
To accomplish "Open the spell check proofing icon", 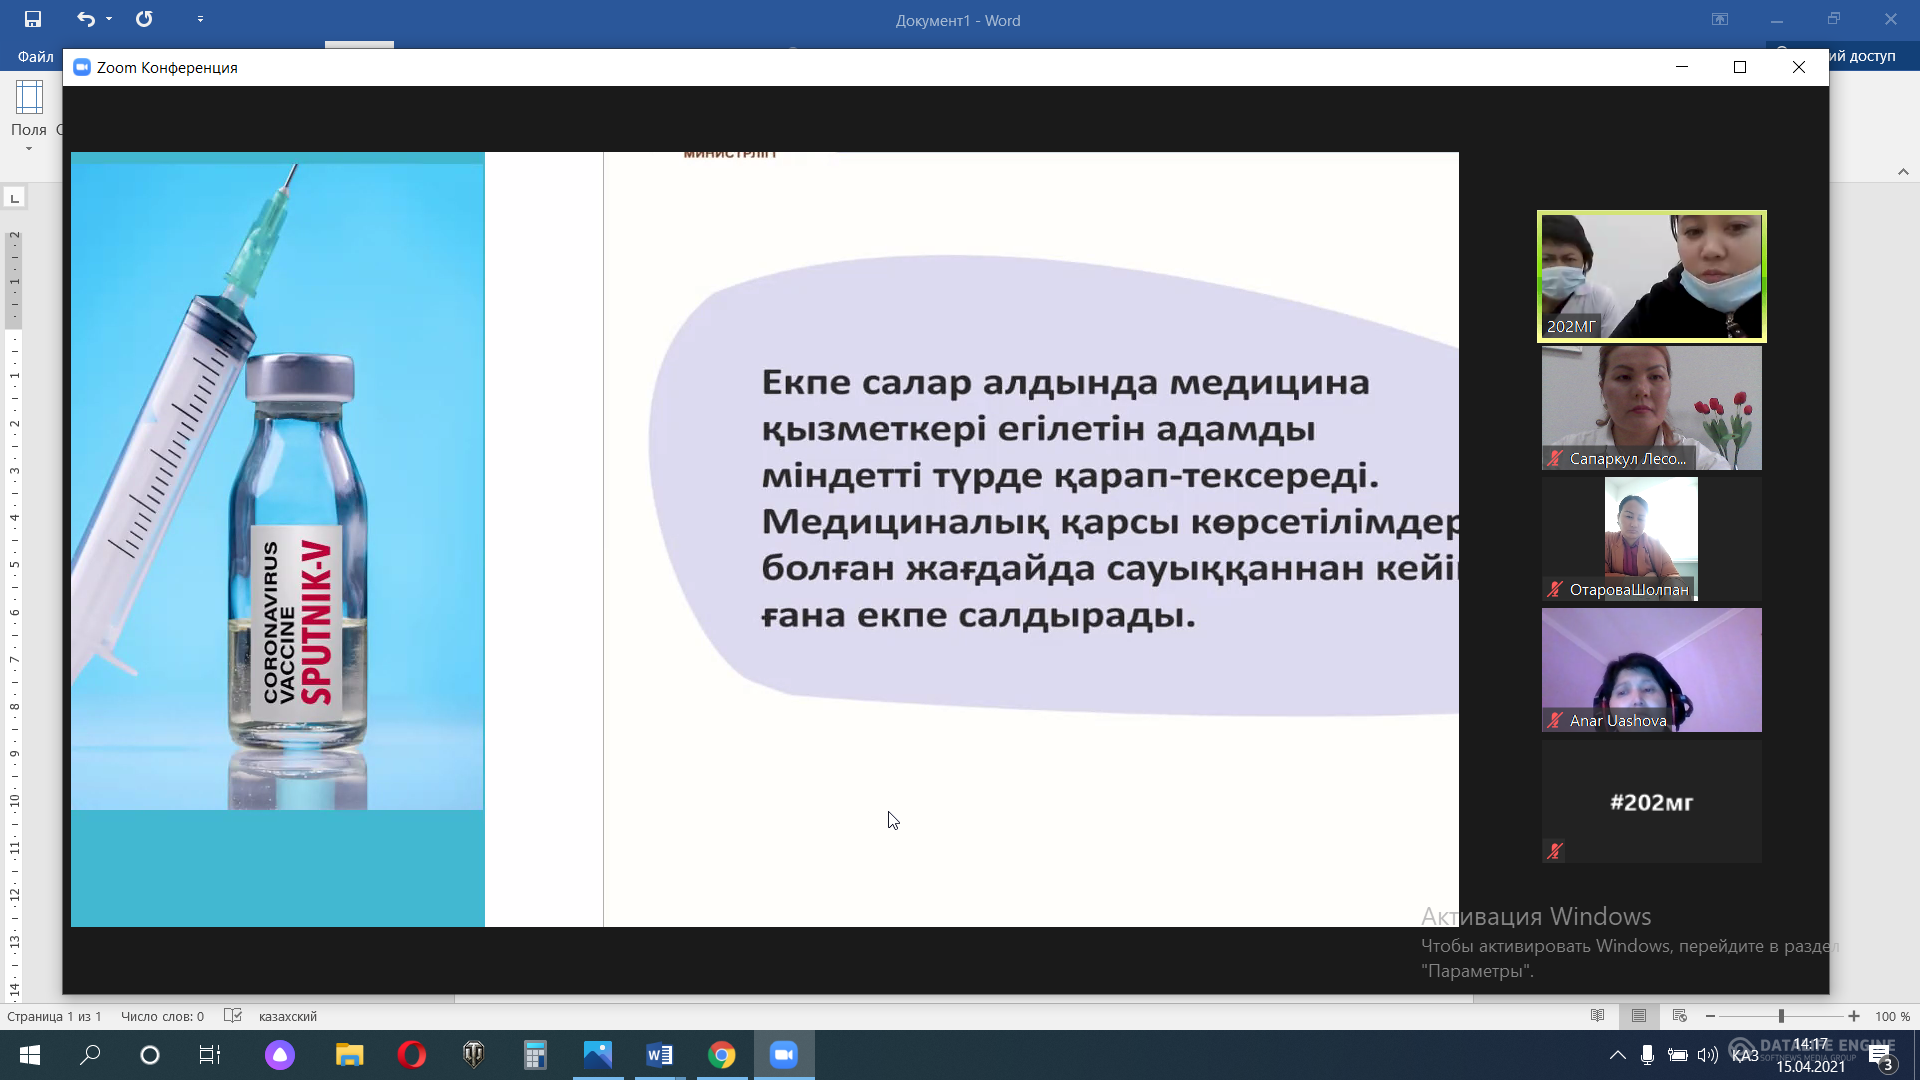I will (232, 1016).
